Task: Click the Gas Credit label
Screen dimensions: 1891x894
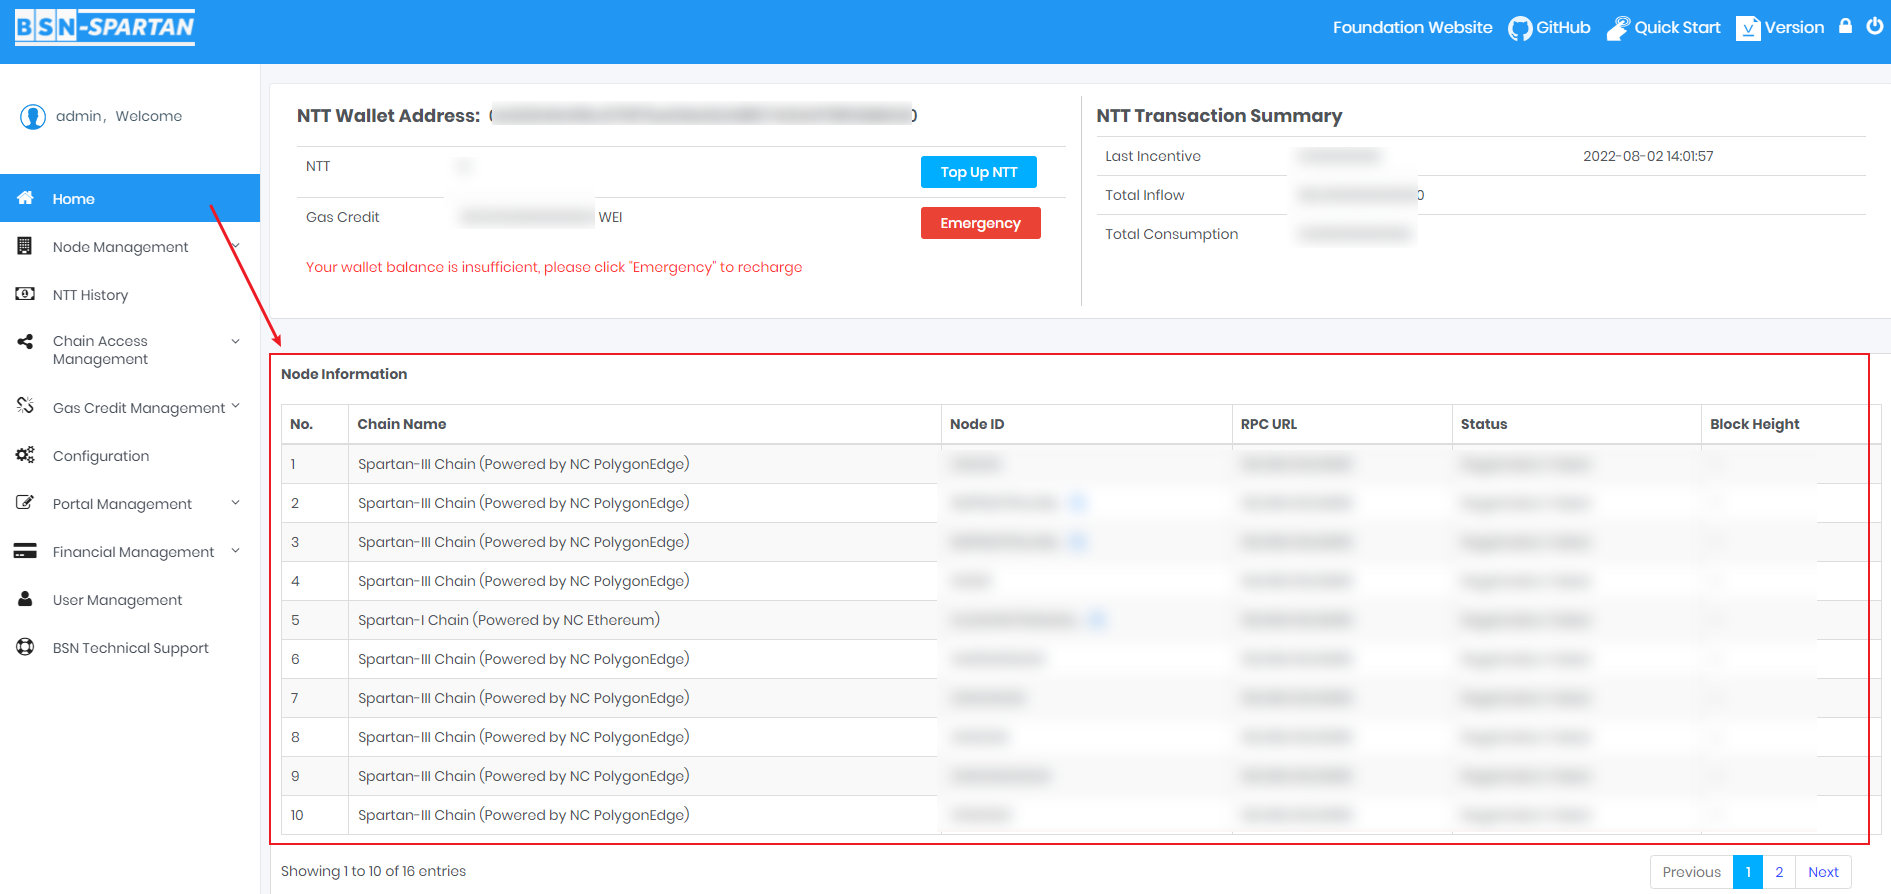Action: (342, 217)
